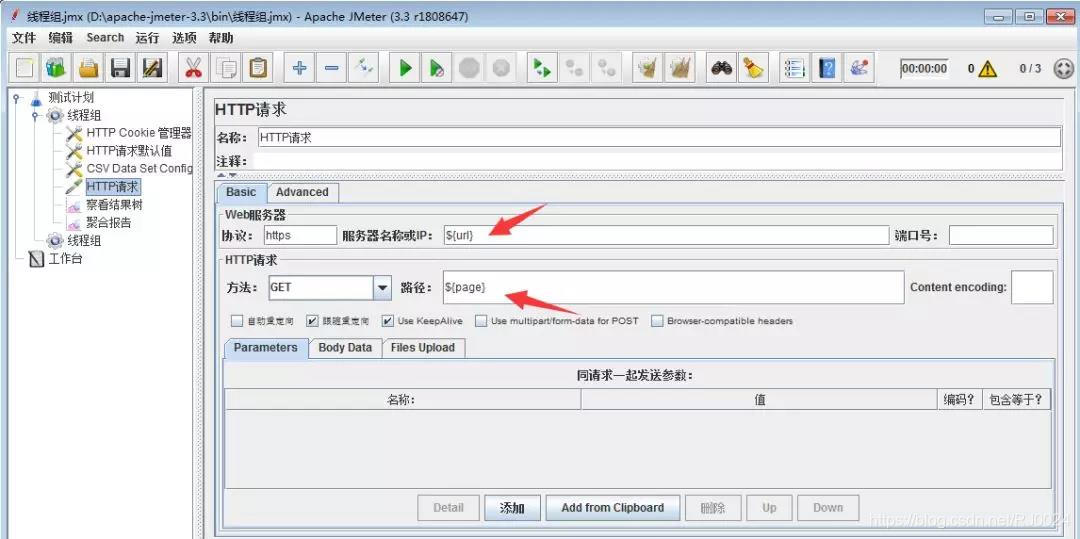
Task: Switch to the Files Upload tab
Action: [x=423, y=348]
